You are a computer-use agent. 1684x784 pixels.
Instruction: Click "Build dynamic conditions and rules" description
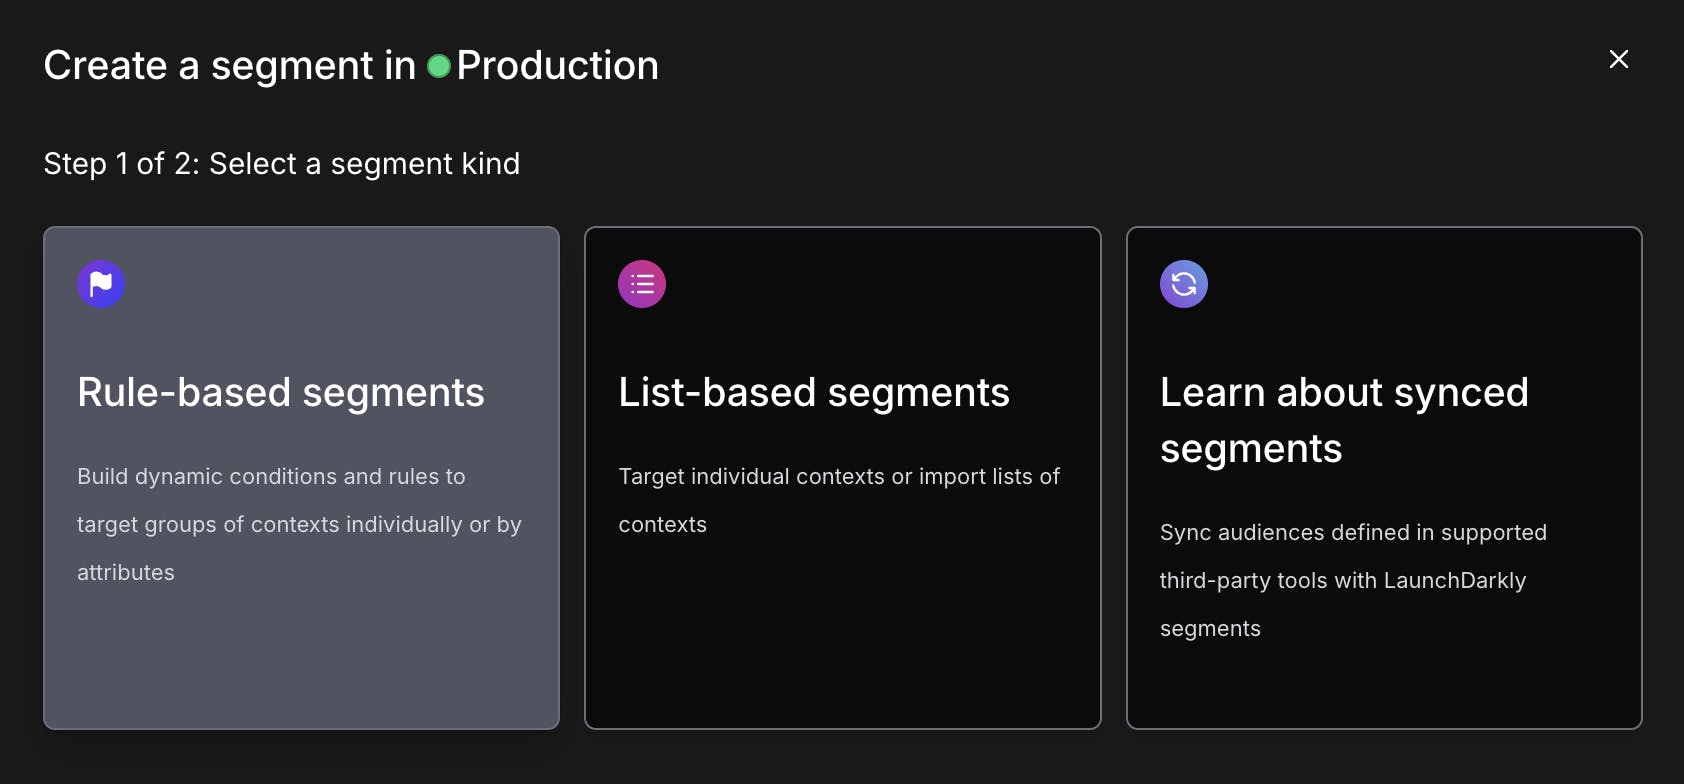pos(299,524)
